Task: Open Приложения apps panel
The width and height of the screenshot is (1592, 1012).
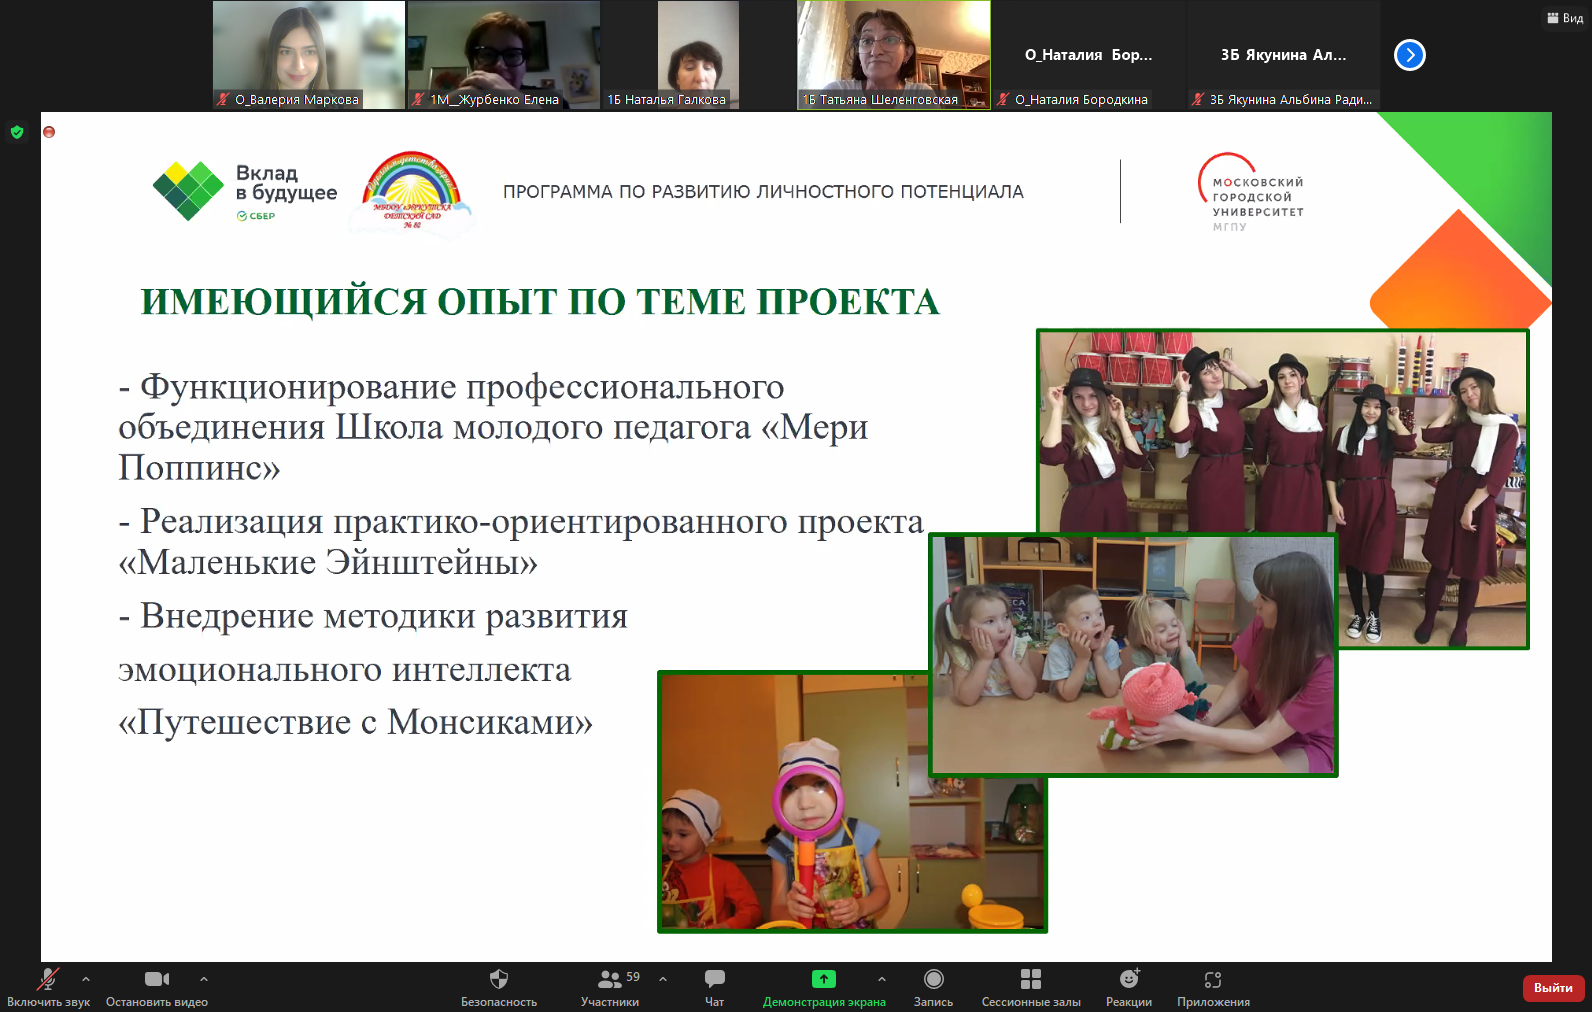Action: click(x=1213, y=987)
